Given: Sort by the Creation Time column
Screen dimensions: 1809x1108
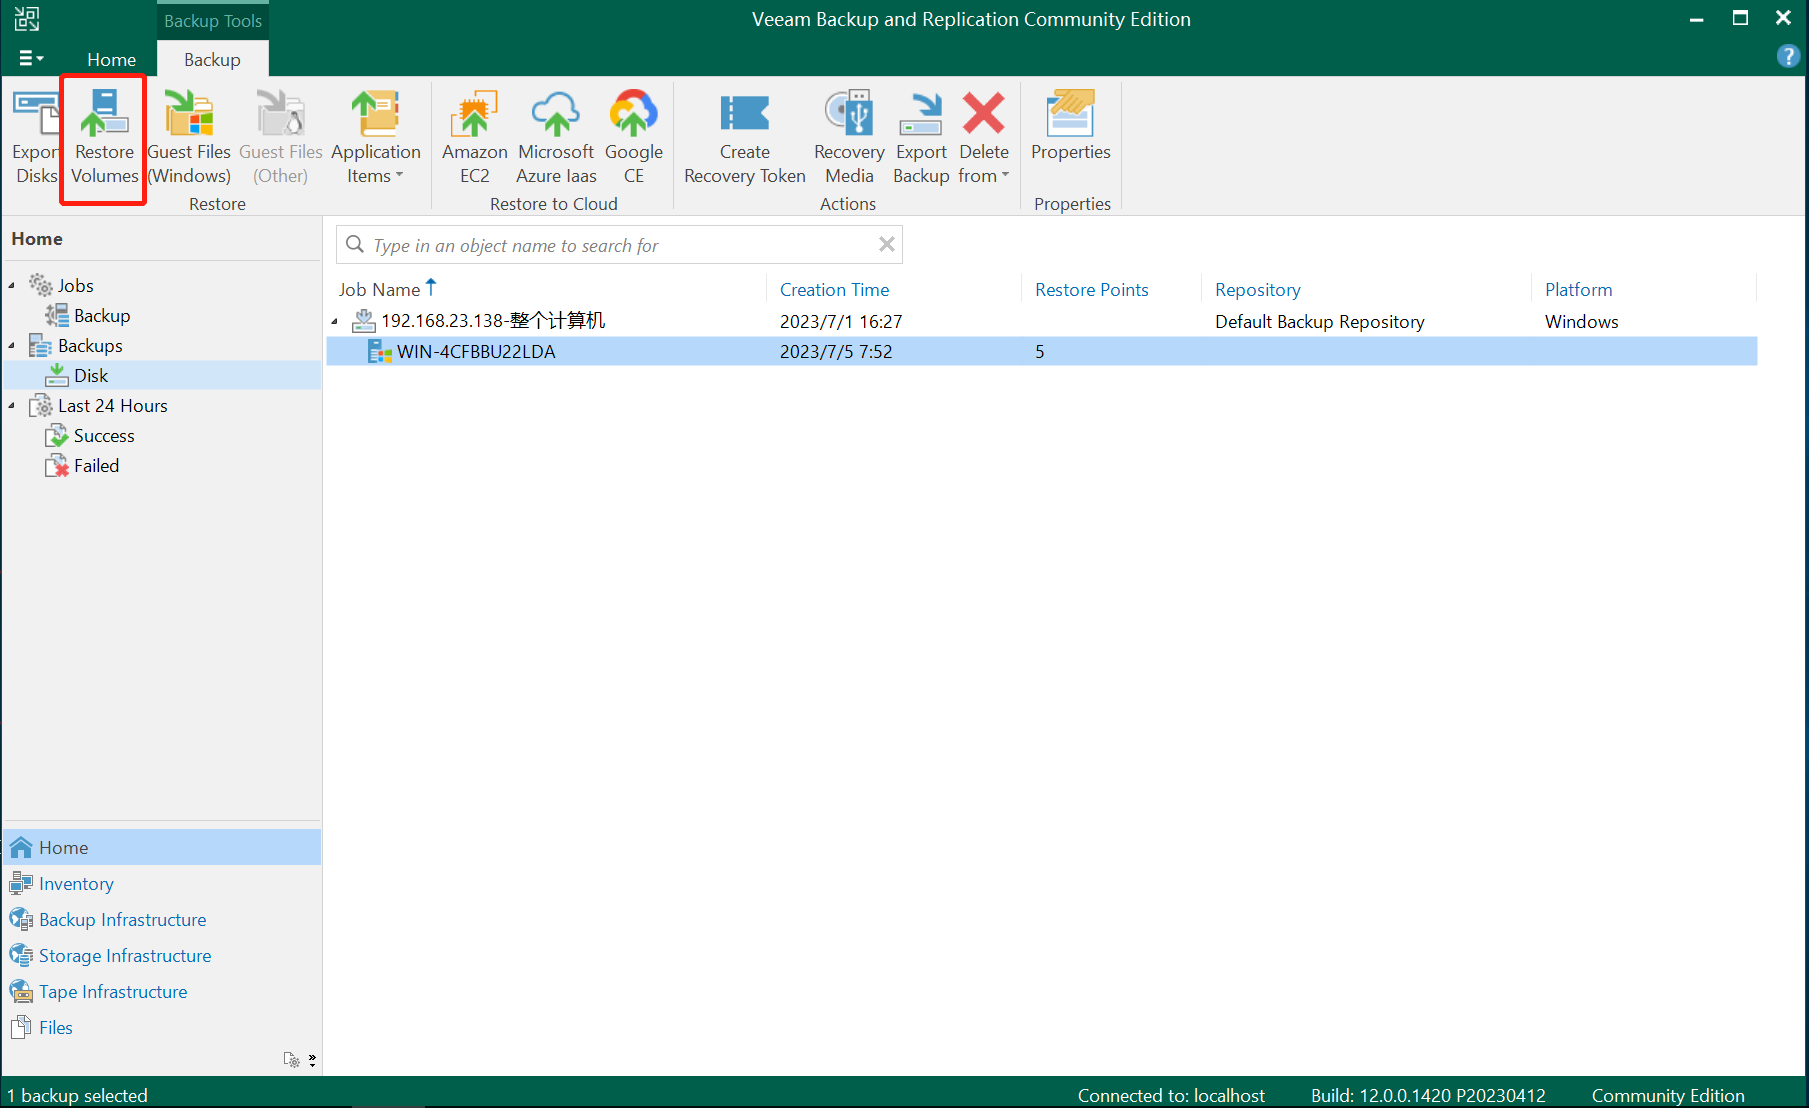Looking at the screenshot, I should [x=834, y=289].
